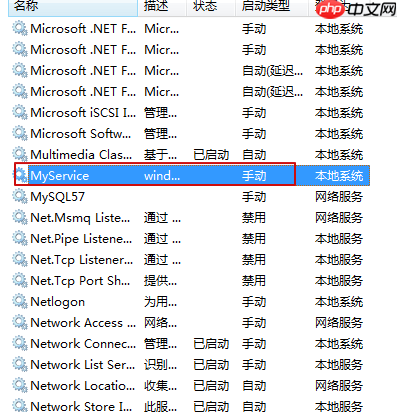
Task: Click 已启动 status in Network Connec... row
Action: 211,344
